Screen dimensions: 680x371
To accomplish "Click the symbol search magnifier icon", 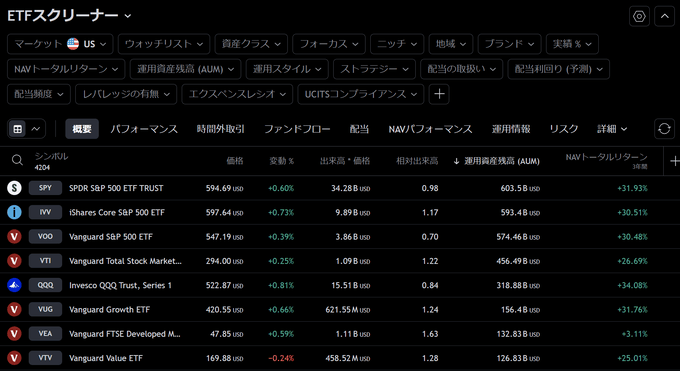I will [17, 161].
